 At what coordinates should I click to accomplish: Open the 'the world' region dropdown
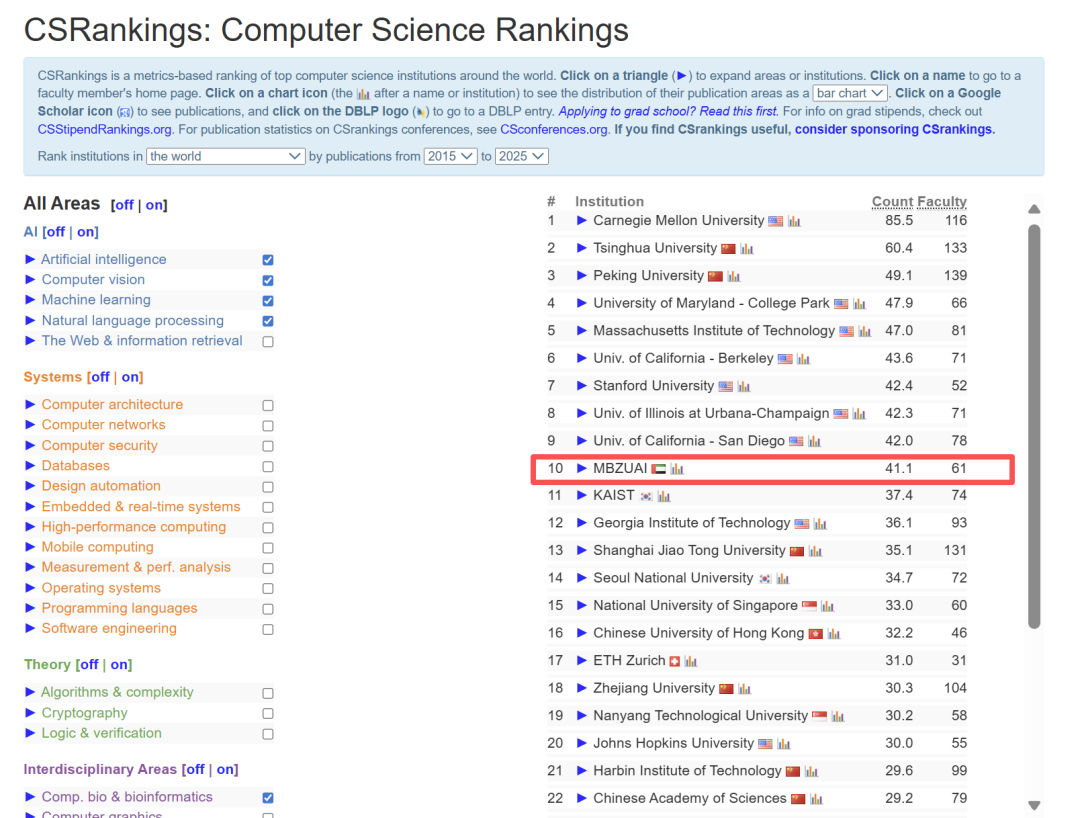(226, 156)
